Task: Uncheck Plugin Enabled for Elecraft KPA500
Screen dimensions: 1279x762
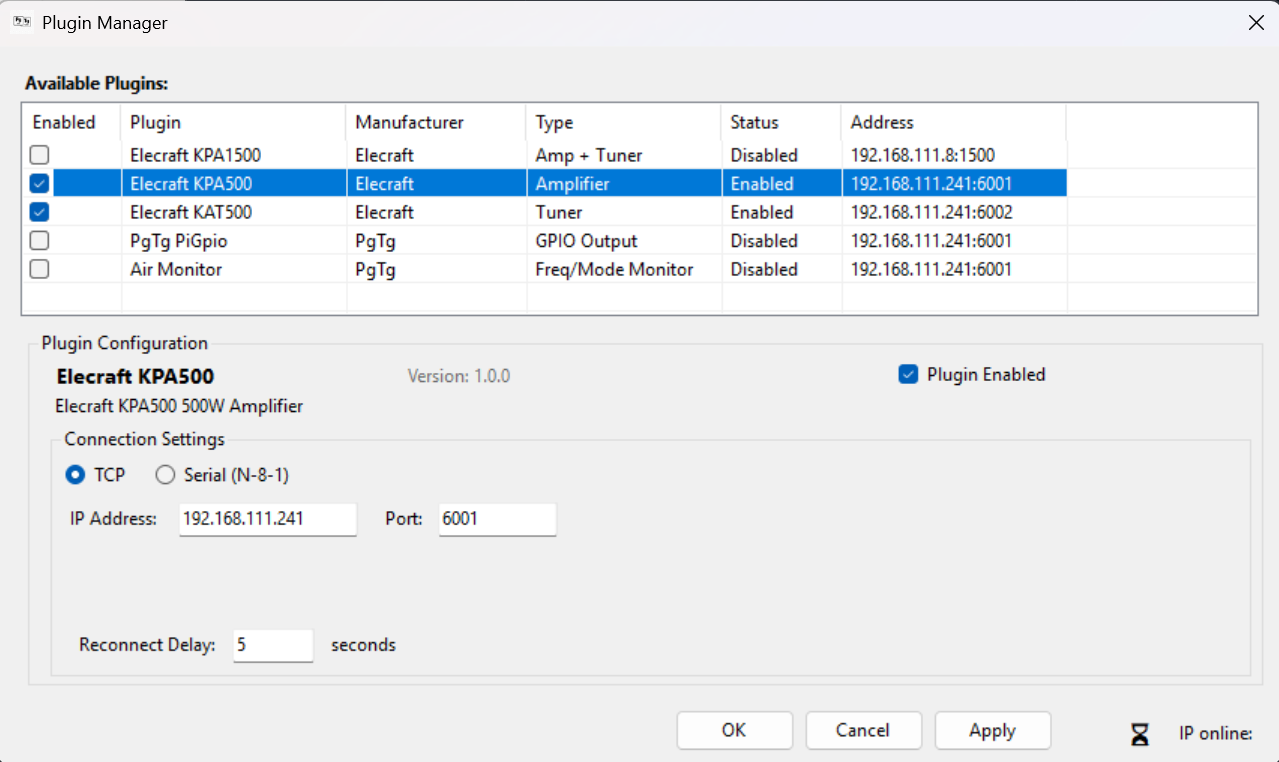Action: click(908, 374)
